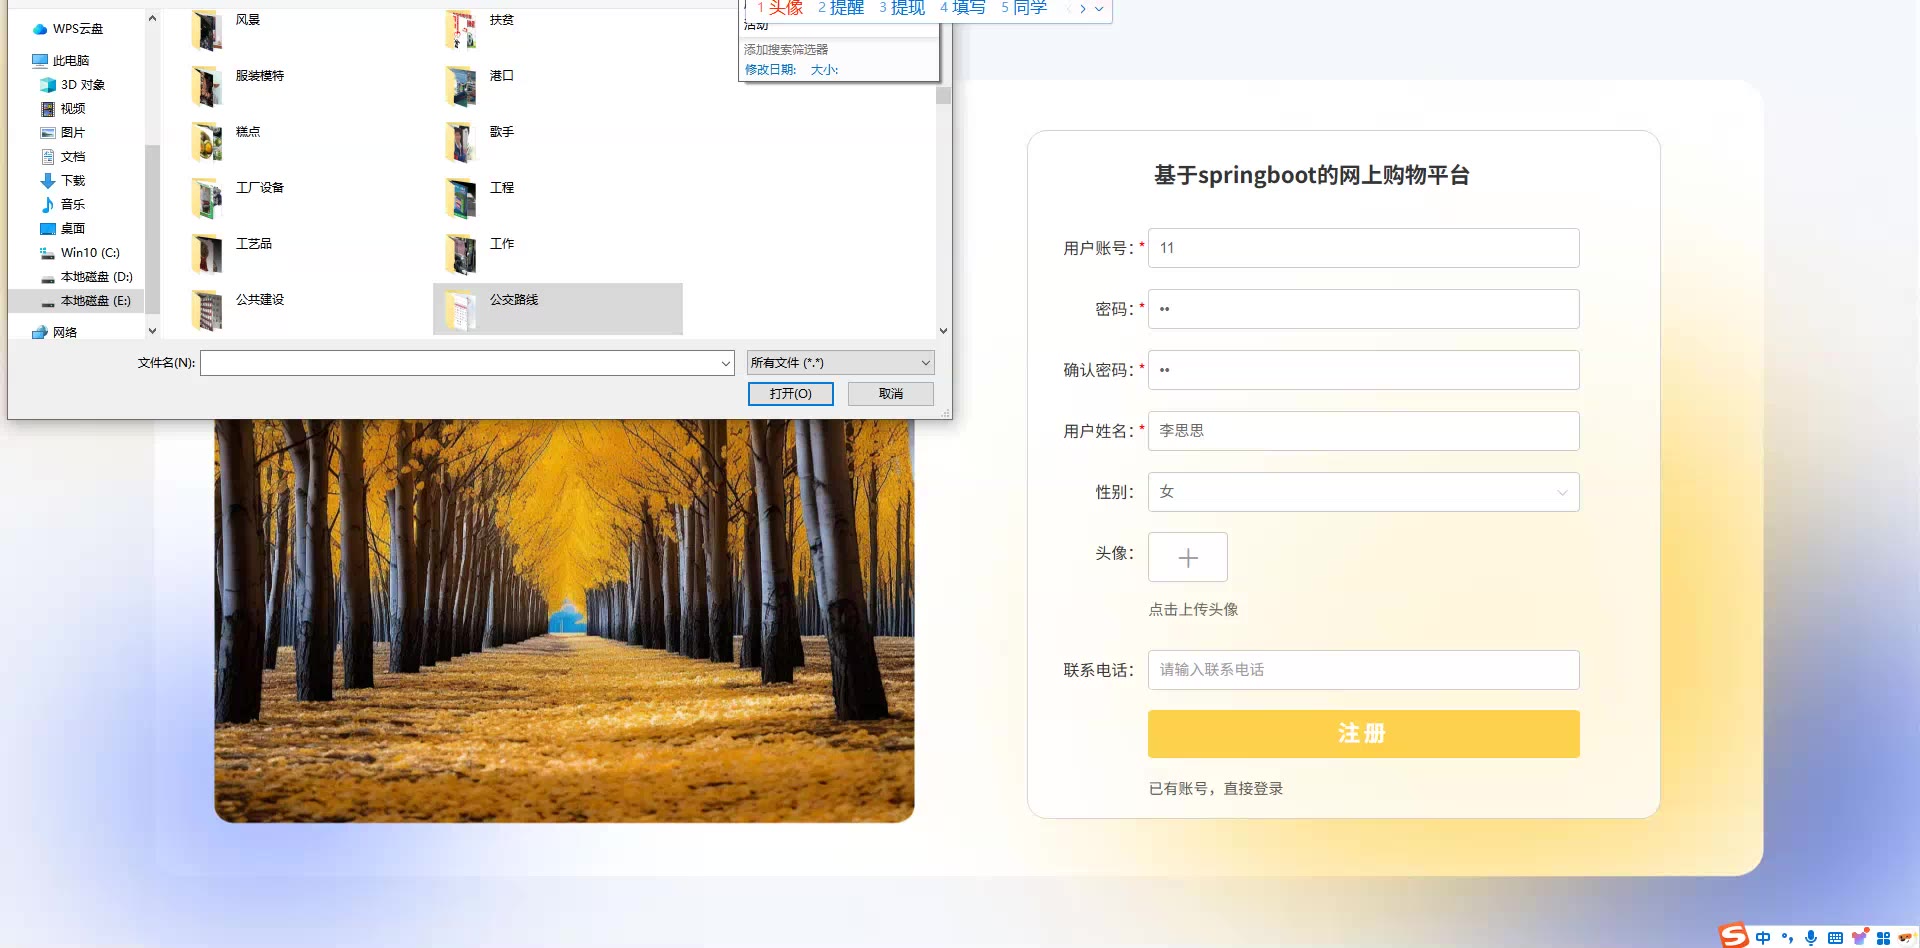Viewport: 1920px width, 948px height.
Task: Open the 性别 gender dropdown
Action: [1364, 492]
